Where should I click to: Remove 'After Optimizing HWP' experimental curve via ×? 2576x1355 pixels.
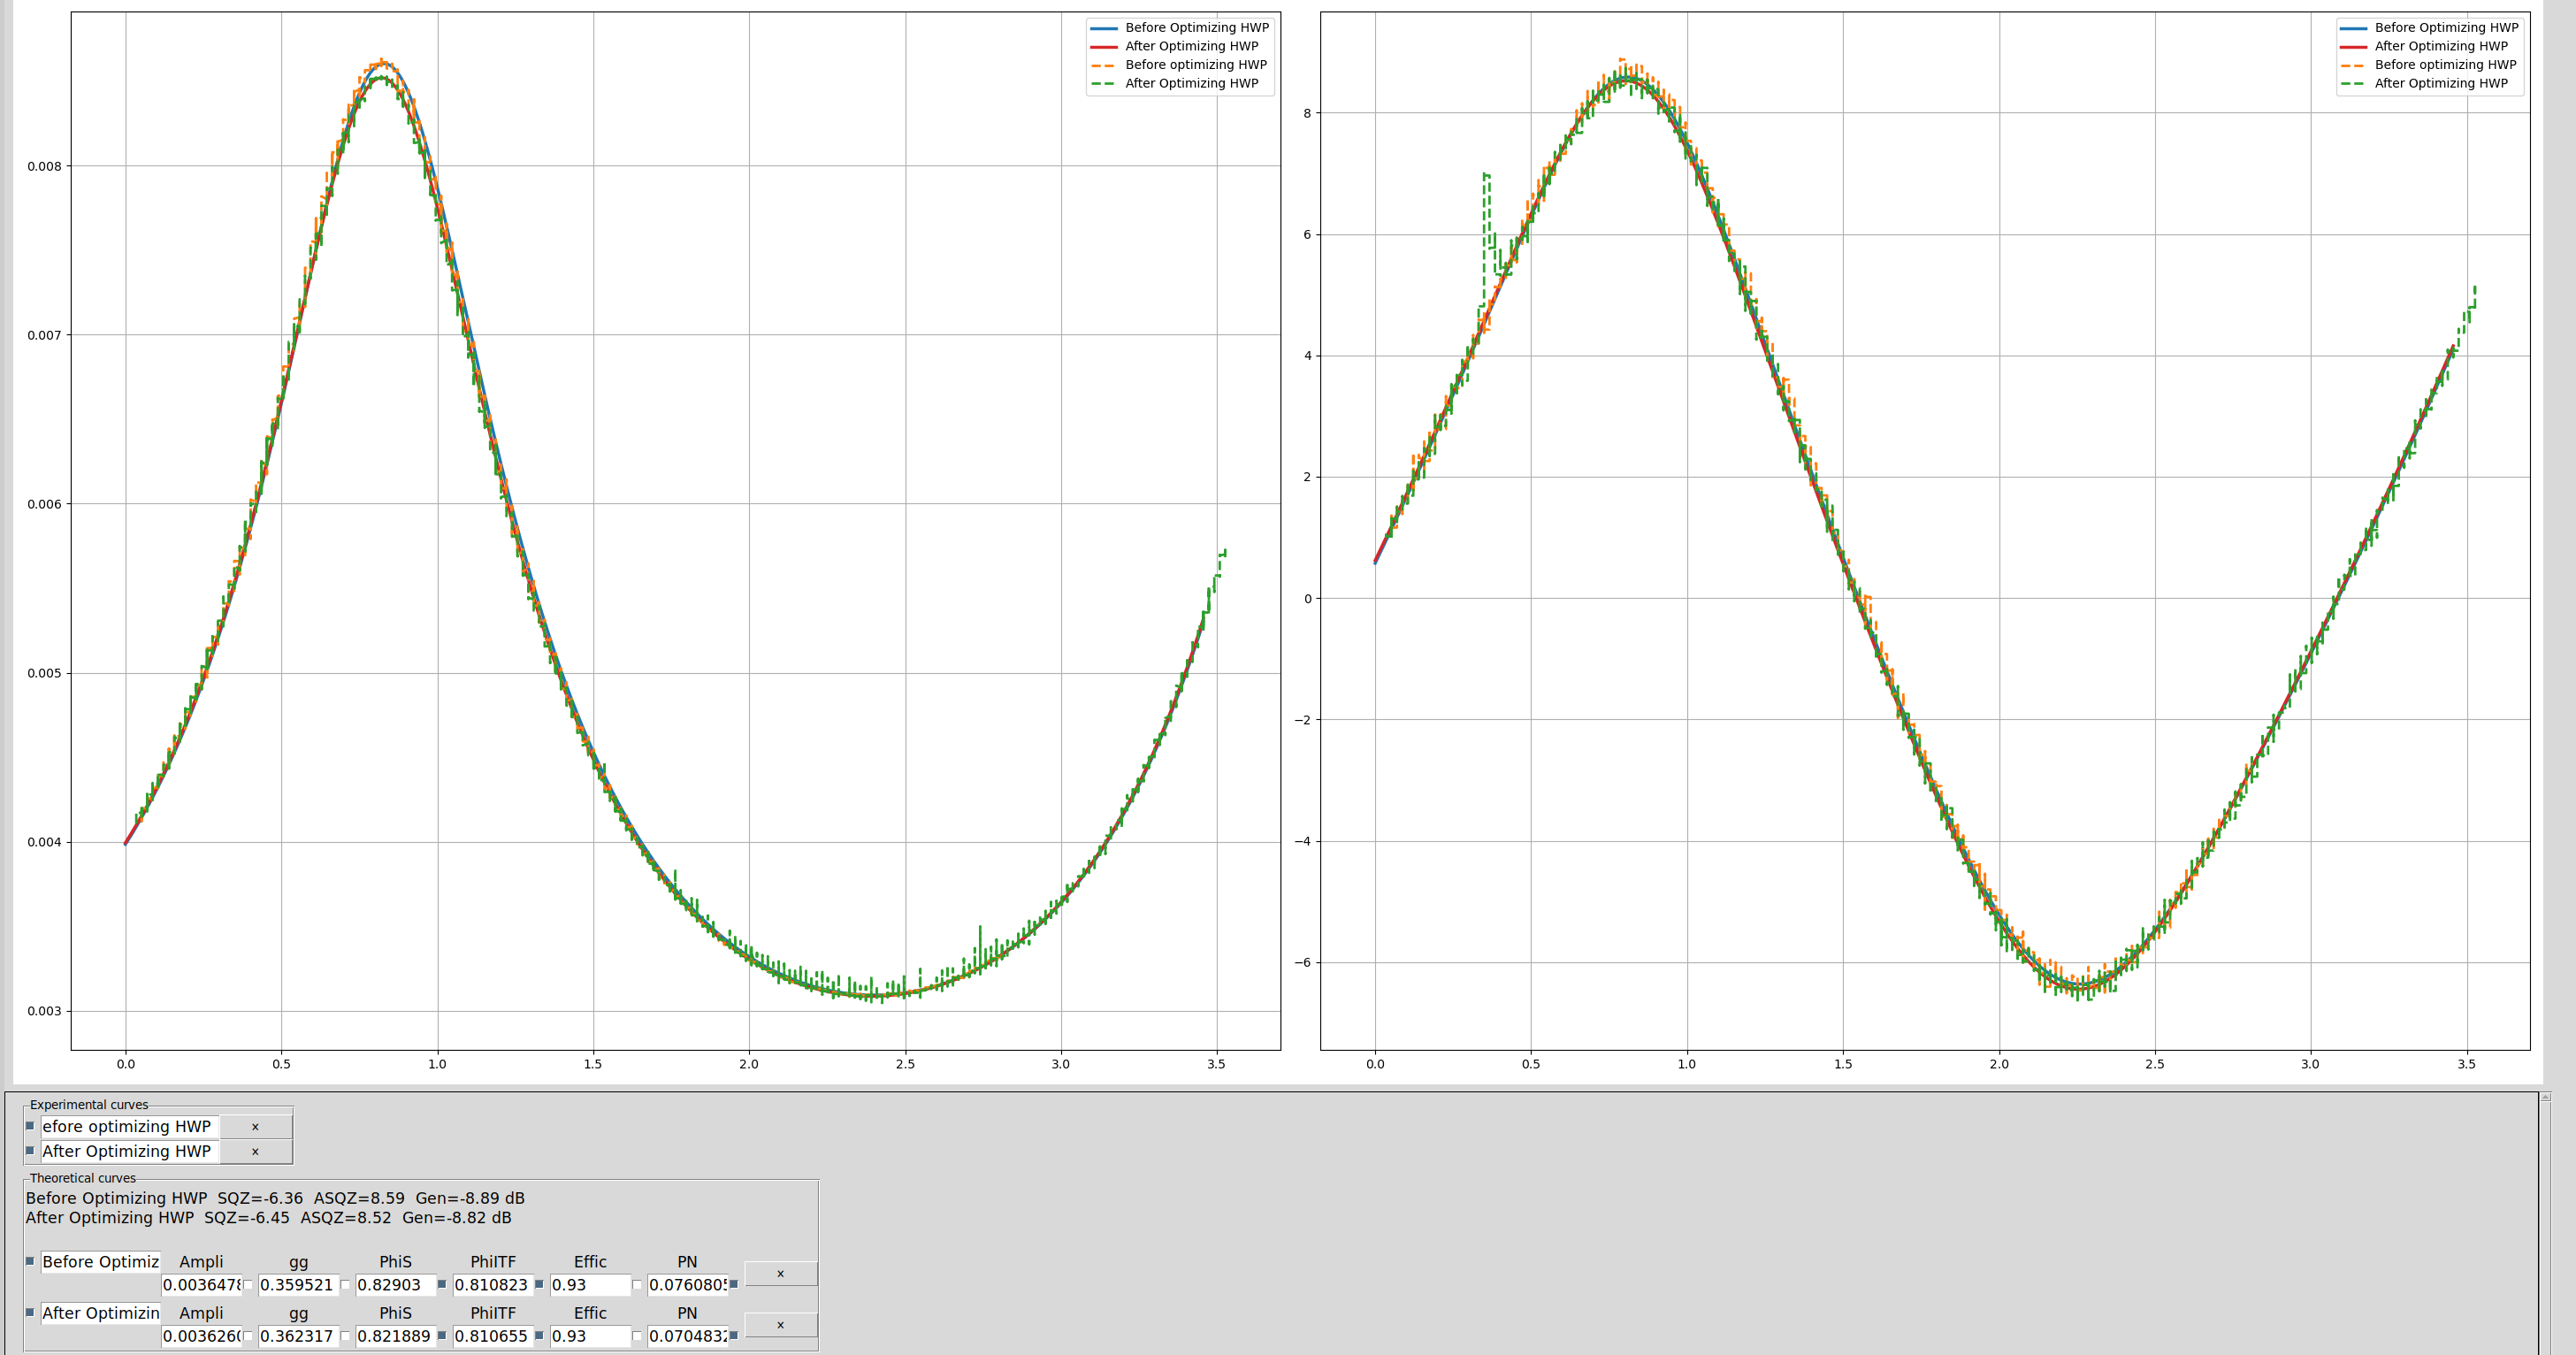point(255,1152)
